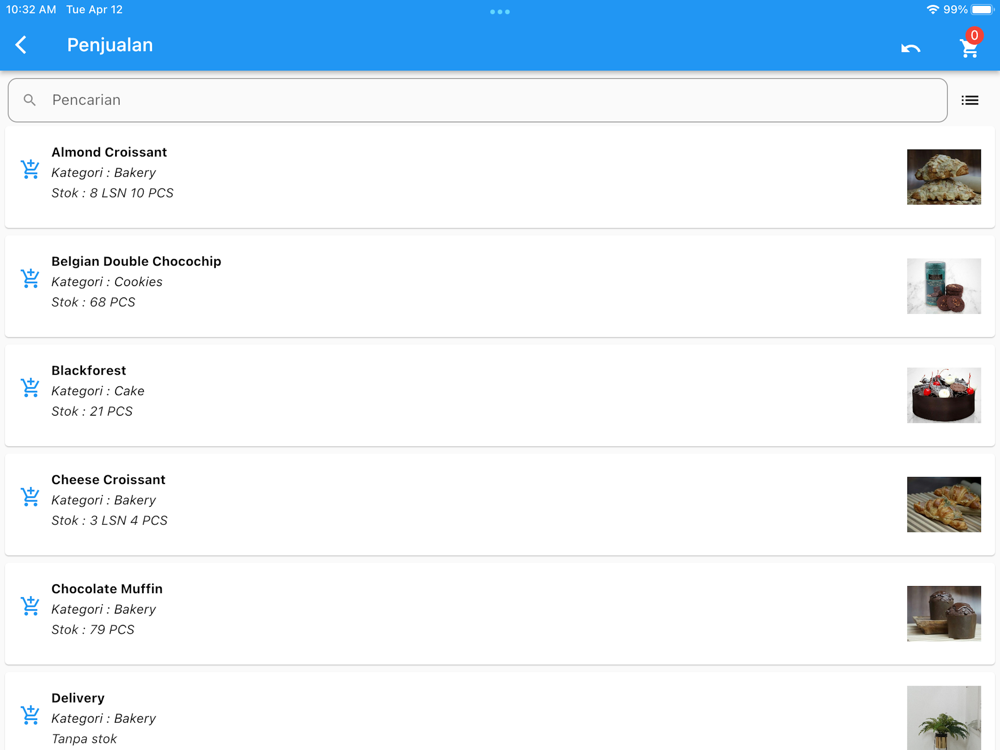Screen dimensions: 1000x750
Task: Open the Delivery plant thumbnail
Action: 944,717
